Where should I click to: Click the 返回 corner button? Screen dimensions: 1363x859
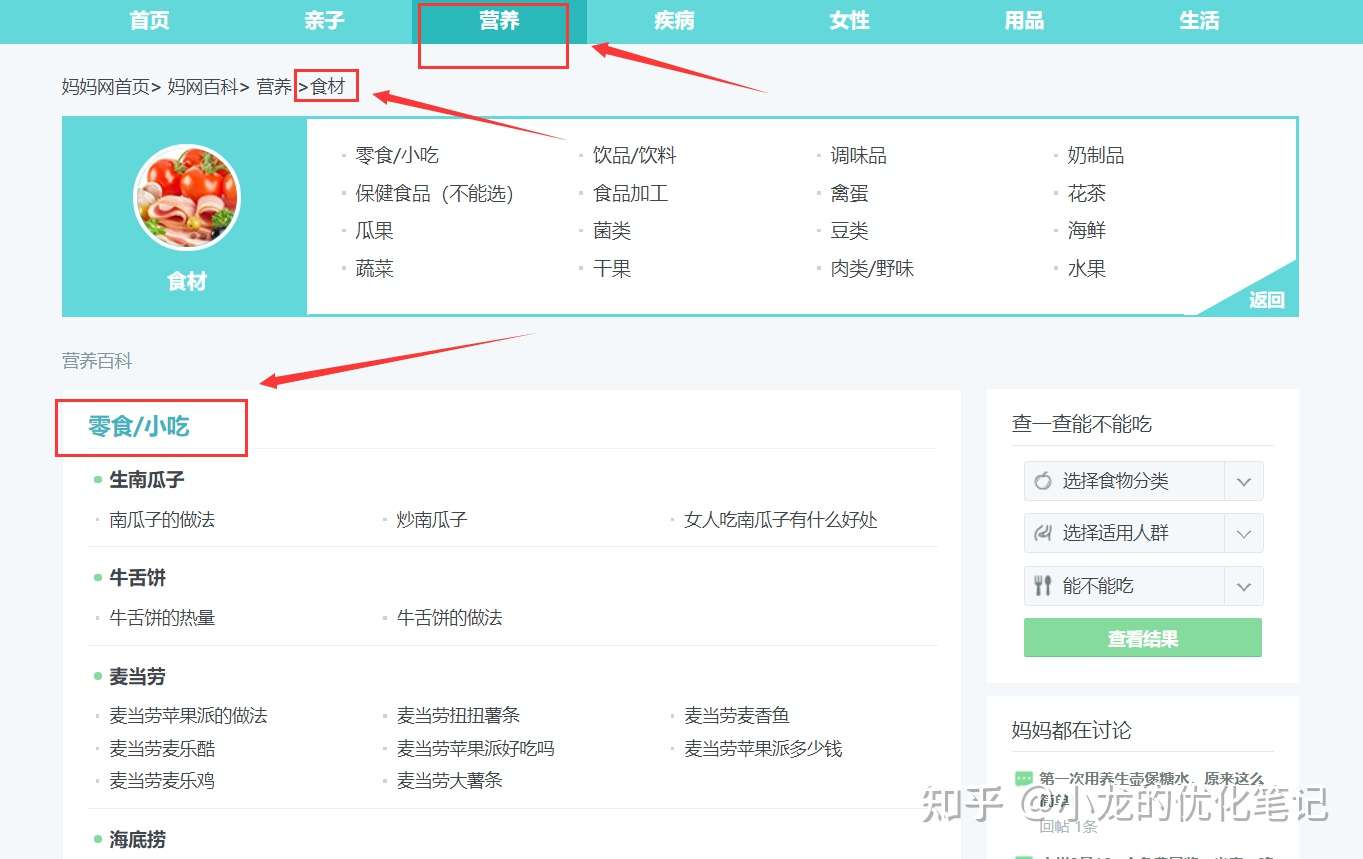click(x=1266, y=300)
